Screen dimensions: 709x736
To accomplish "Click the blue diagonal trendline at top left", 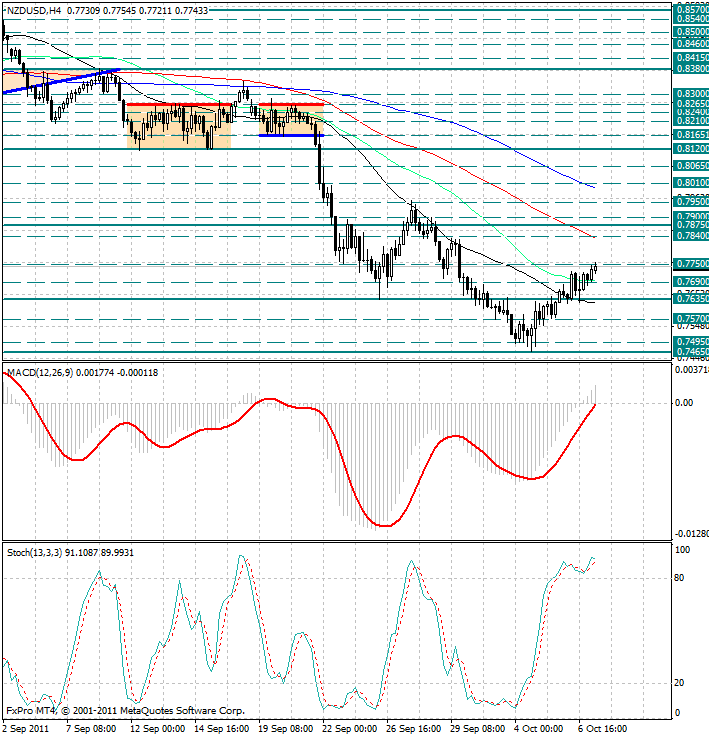I will (x=60, y=81).
